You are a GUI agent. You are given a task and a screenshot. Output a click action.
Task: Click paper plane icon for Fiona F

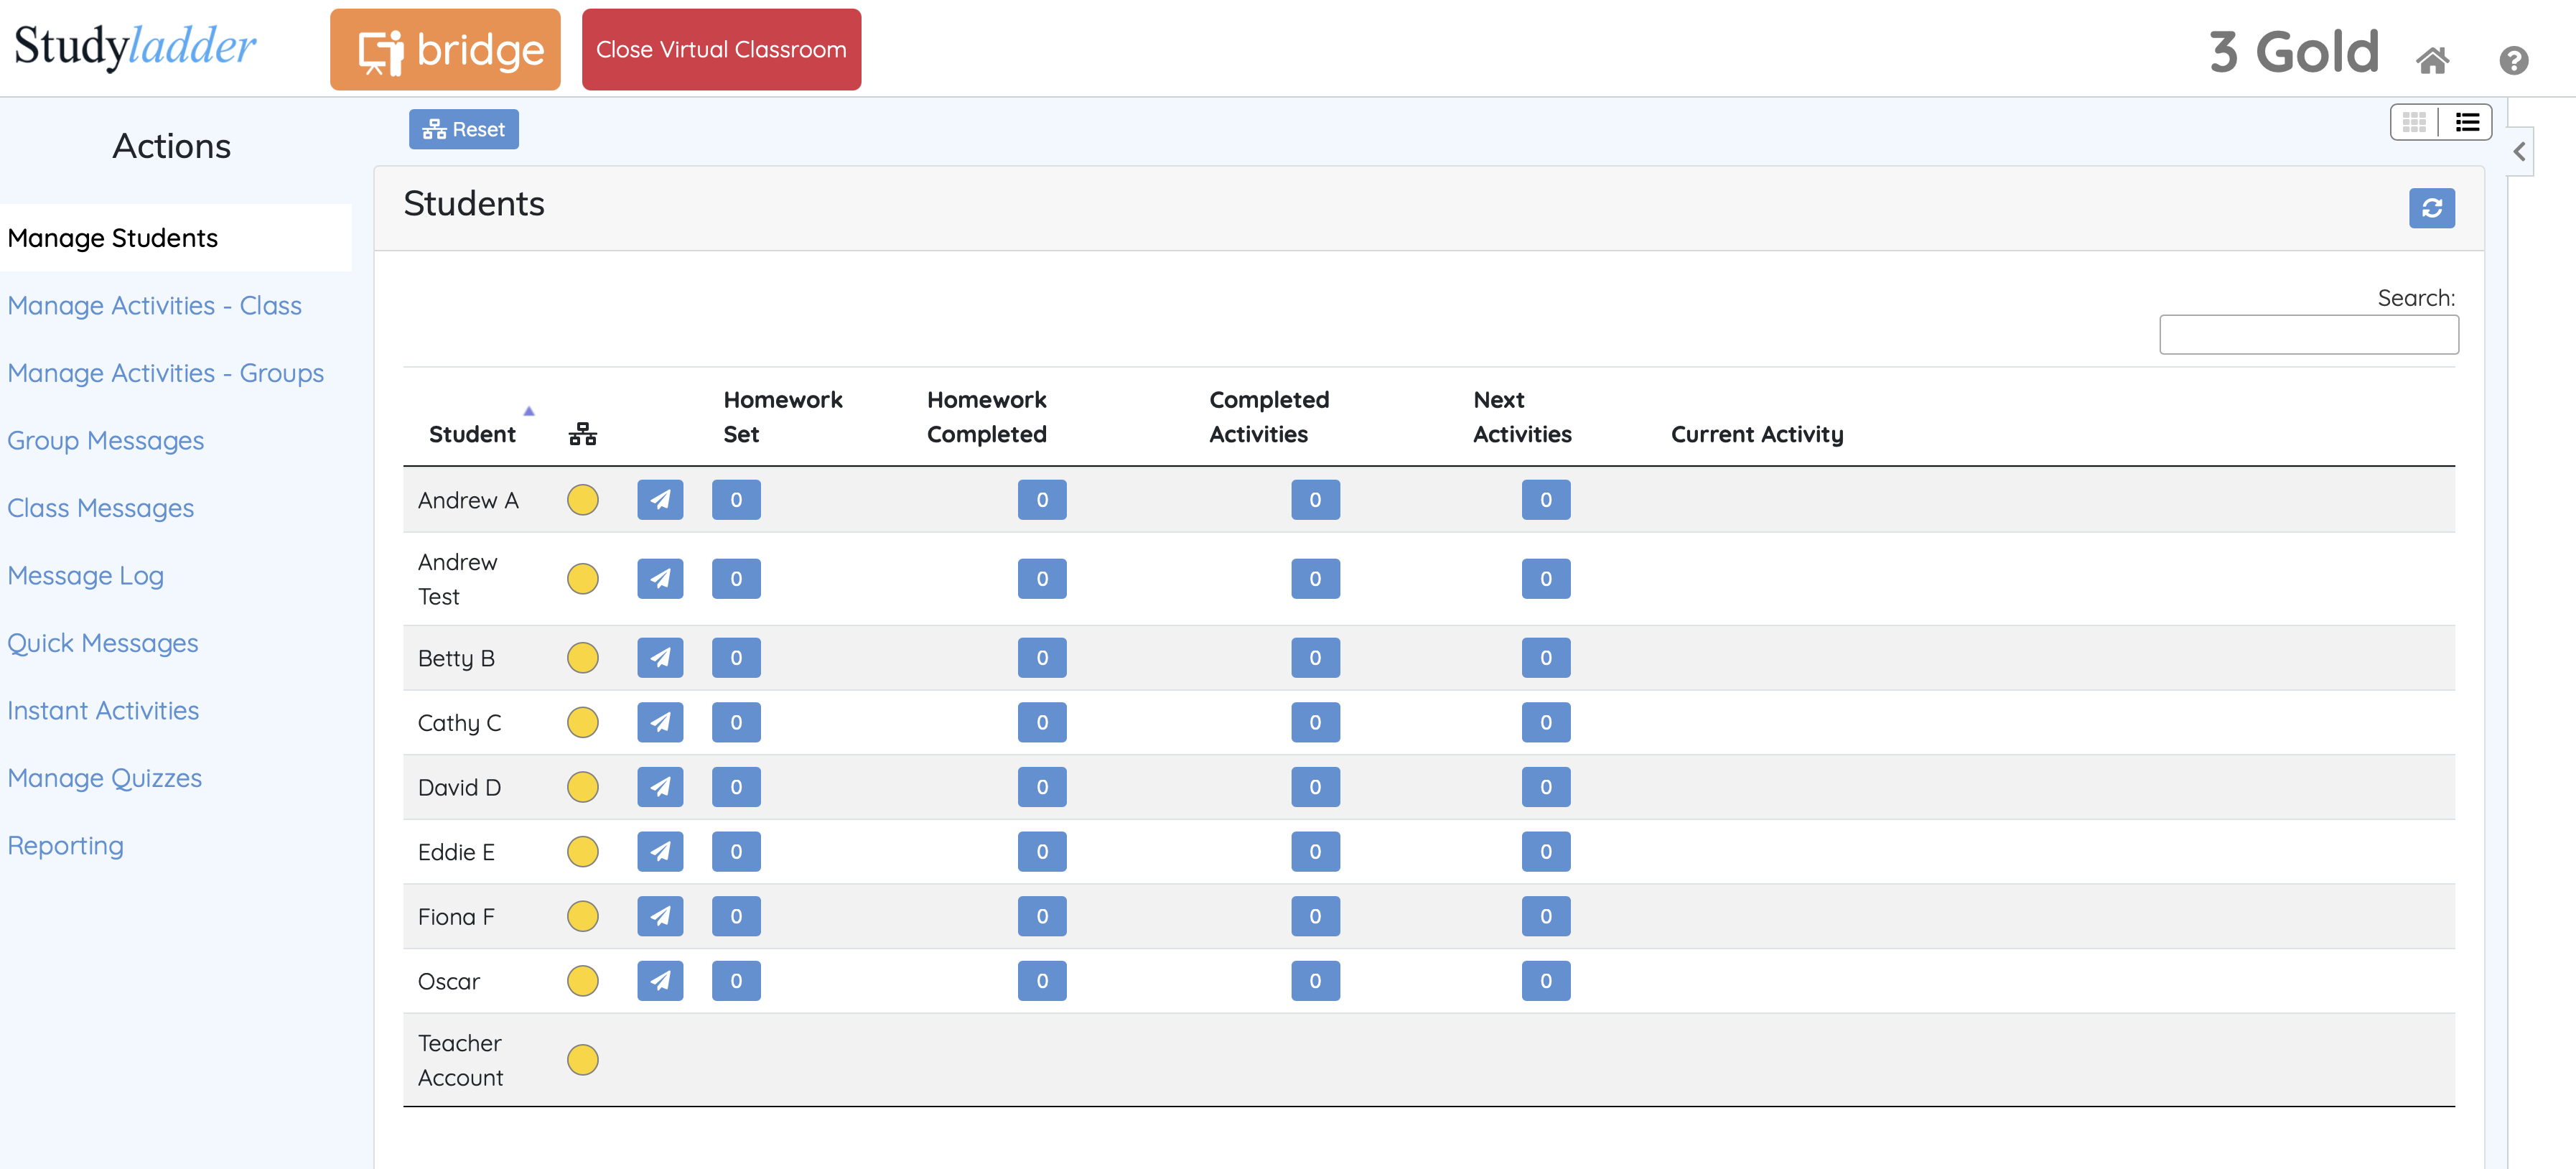point(660,916)
